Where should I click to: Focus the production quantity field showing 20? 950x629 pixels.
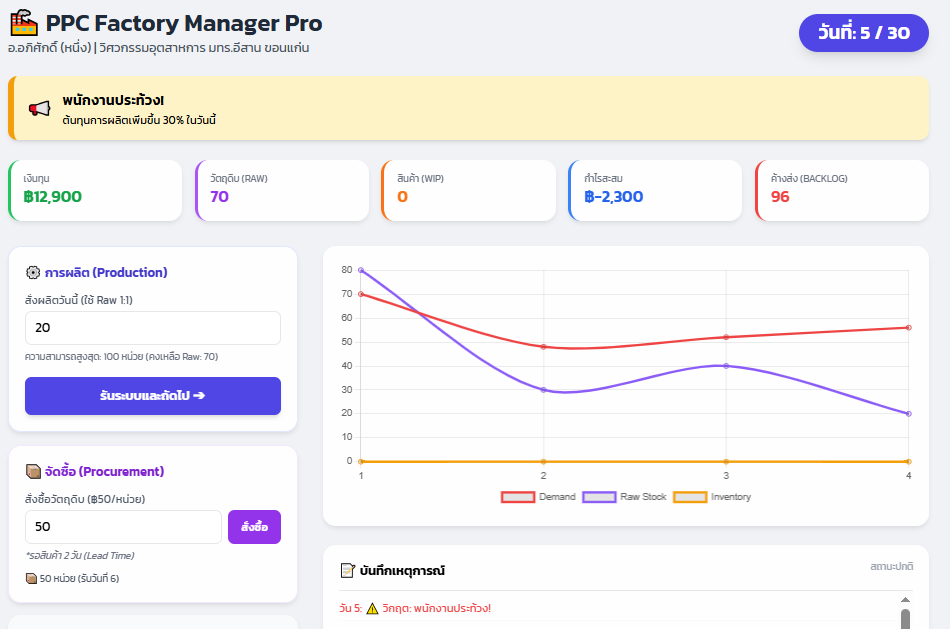(152, 328)
